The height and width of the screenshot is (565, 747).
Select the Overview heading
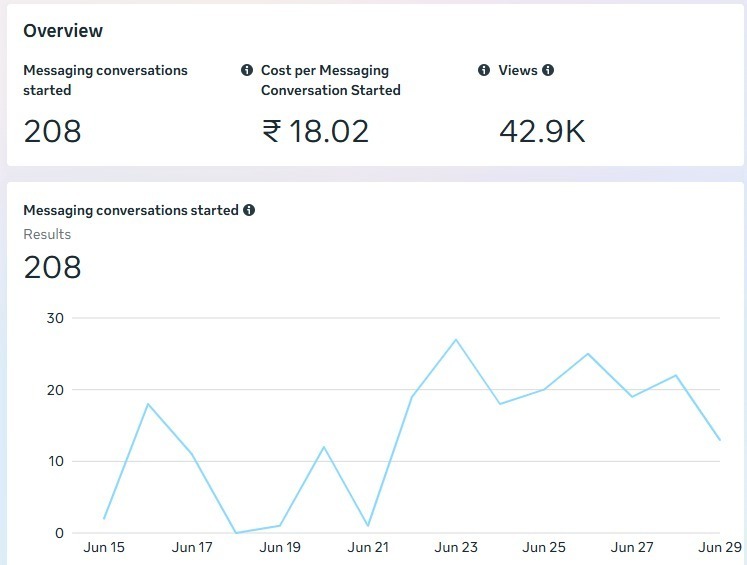point(63,31)
